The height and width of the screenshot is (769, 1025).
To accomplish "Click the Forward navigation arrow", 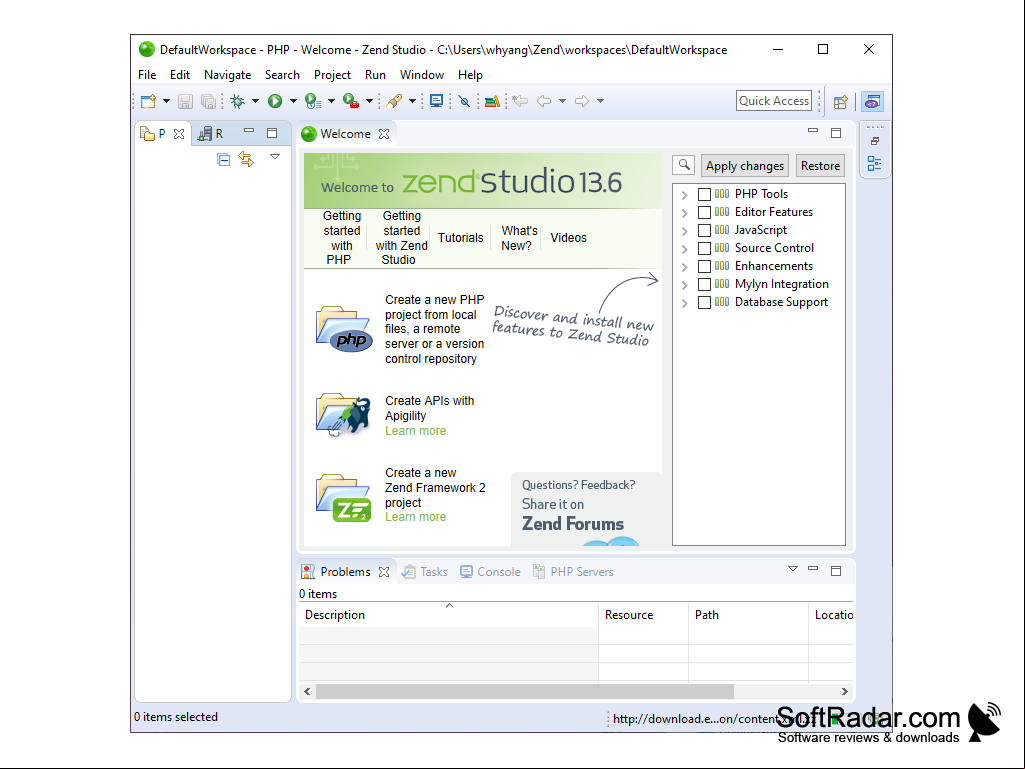I will click(582, 101).
